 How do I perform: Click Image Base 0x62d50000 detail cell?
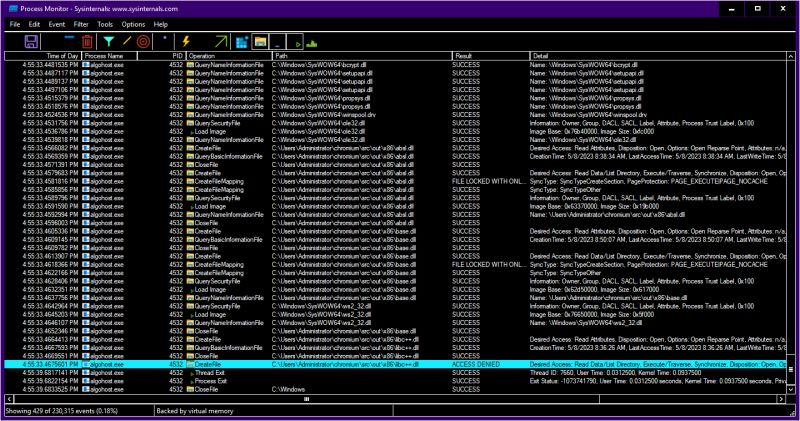[594, 289]
